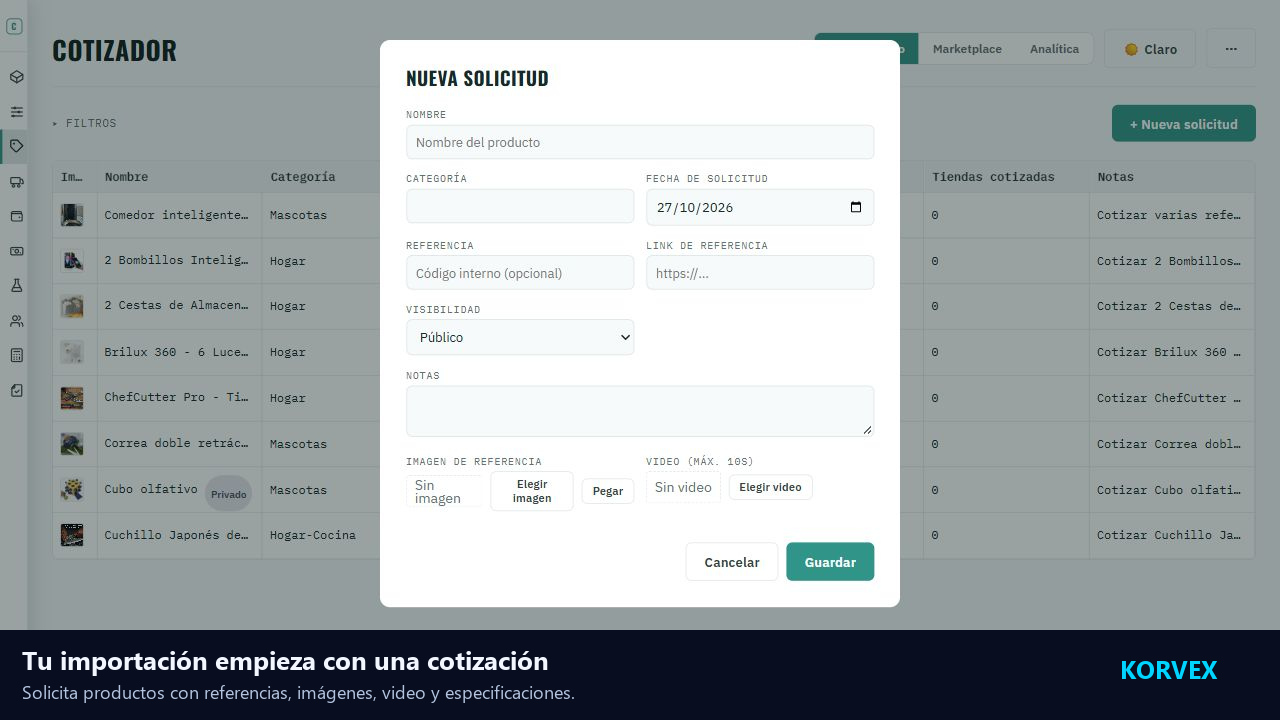
Task: Click the Pegar button
Action: [x=608, y=491]
